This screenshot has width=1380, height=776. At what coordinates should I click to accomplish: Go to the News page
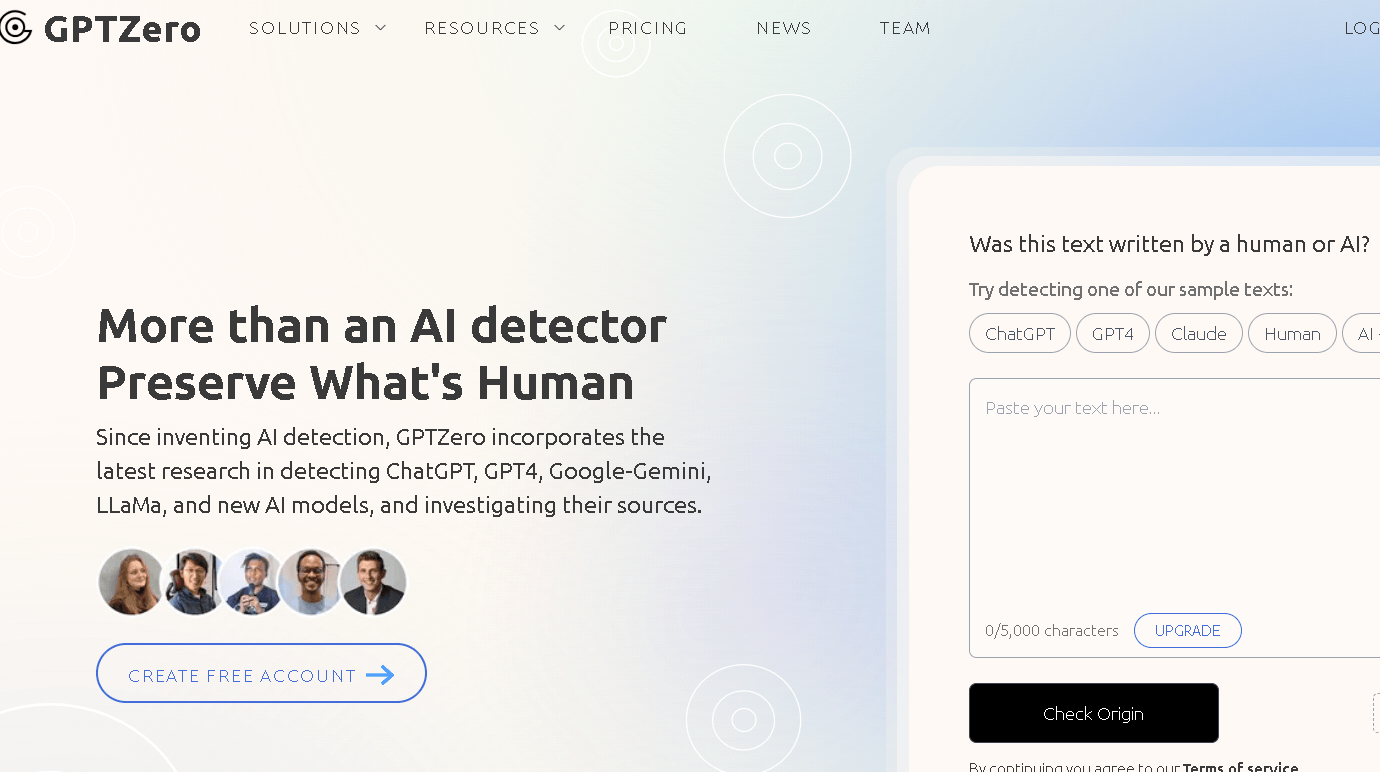coord(784,28)
